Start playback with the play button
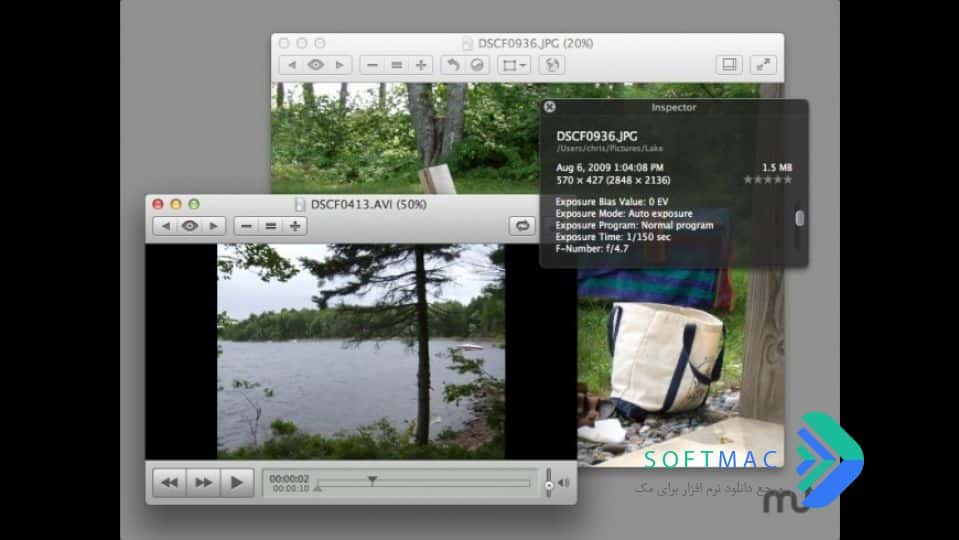This screenshot has height=540, width=959. 237,483
